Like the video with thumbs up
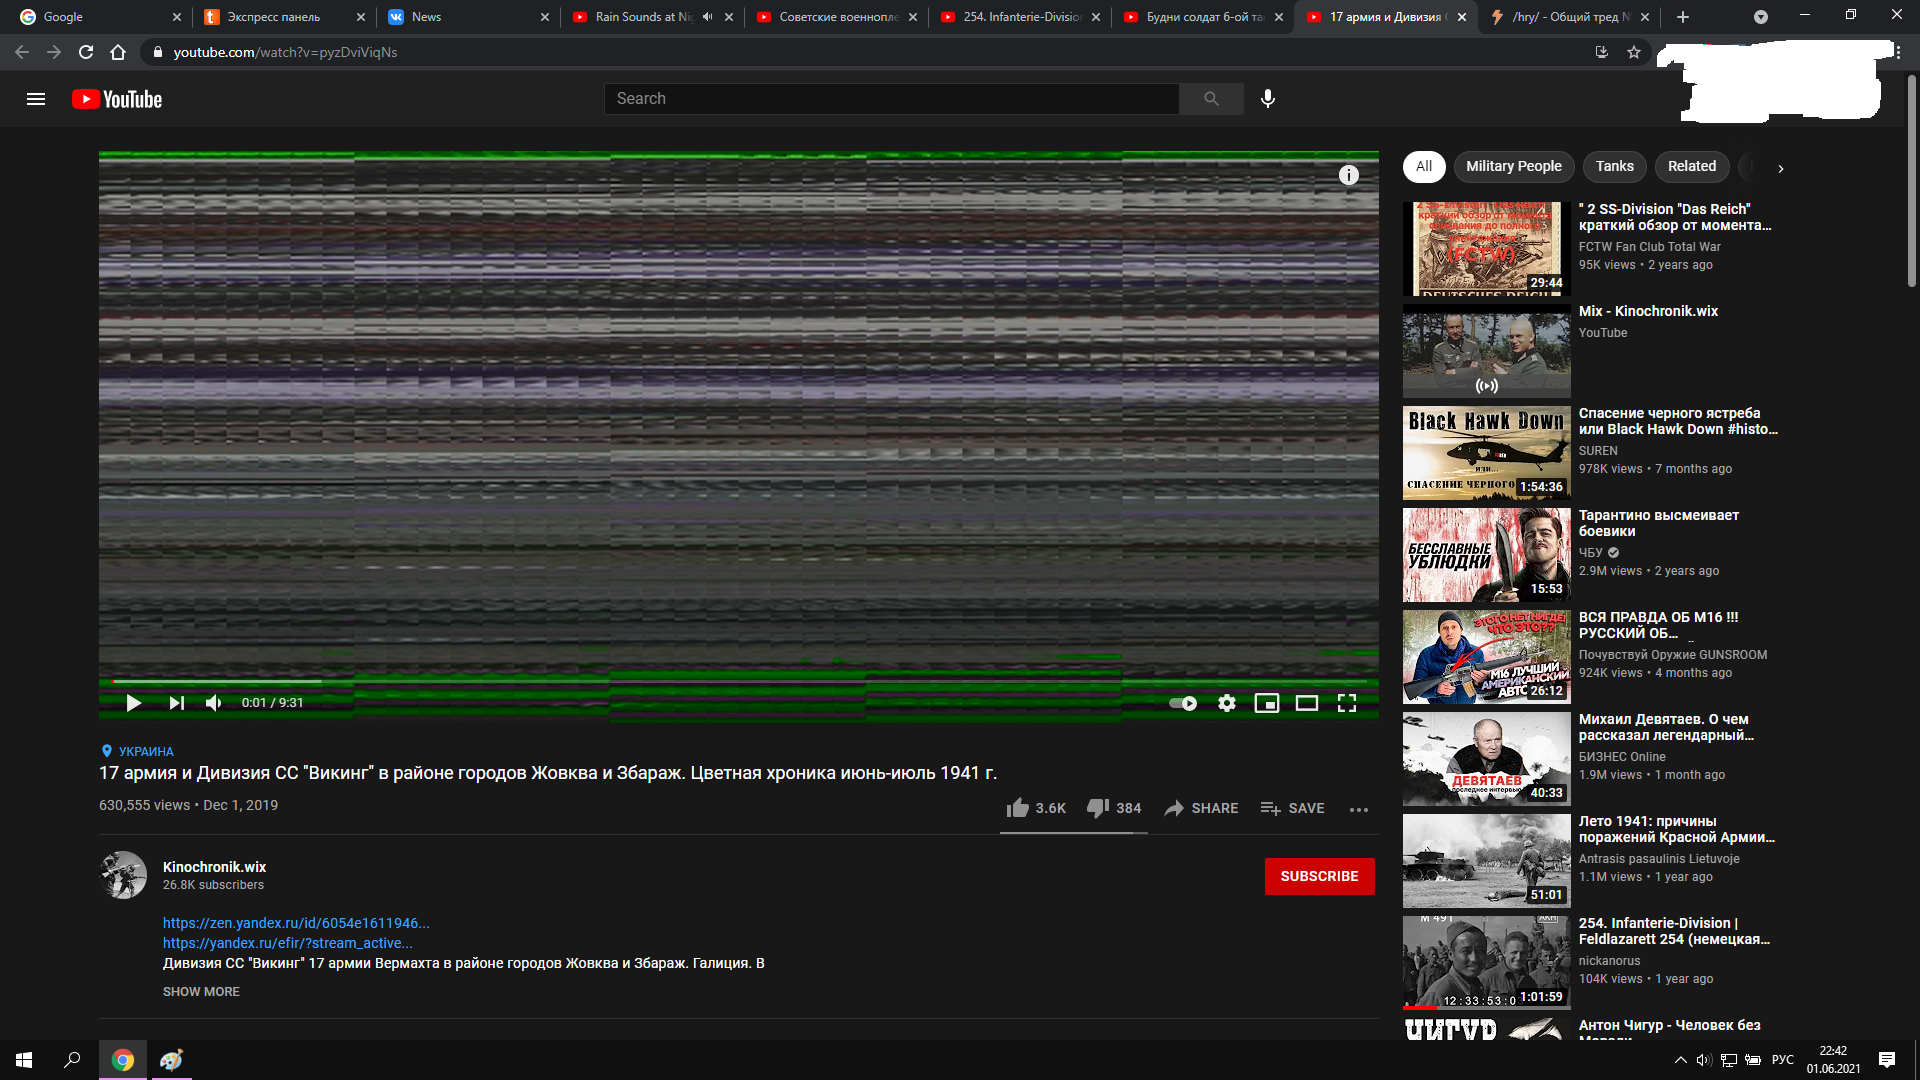 [x=1018, y=808]
